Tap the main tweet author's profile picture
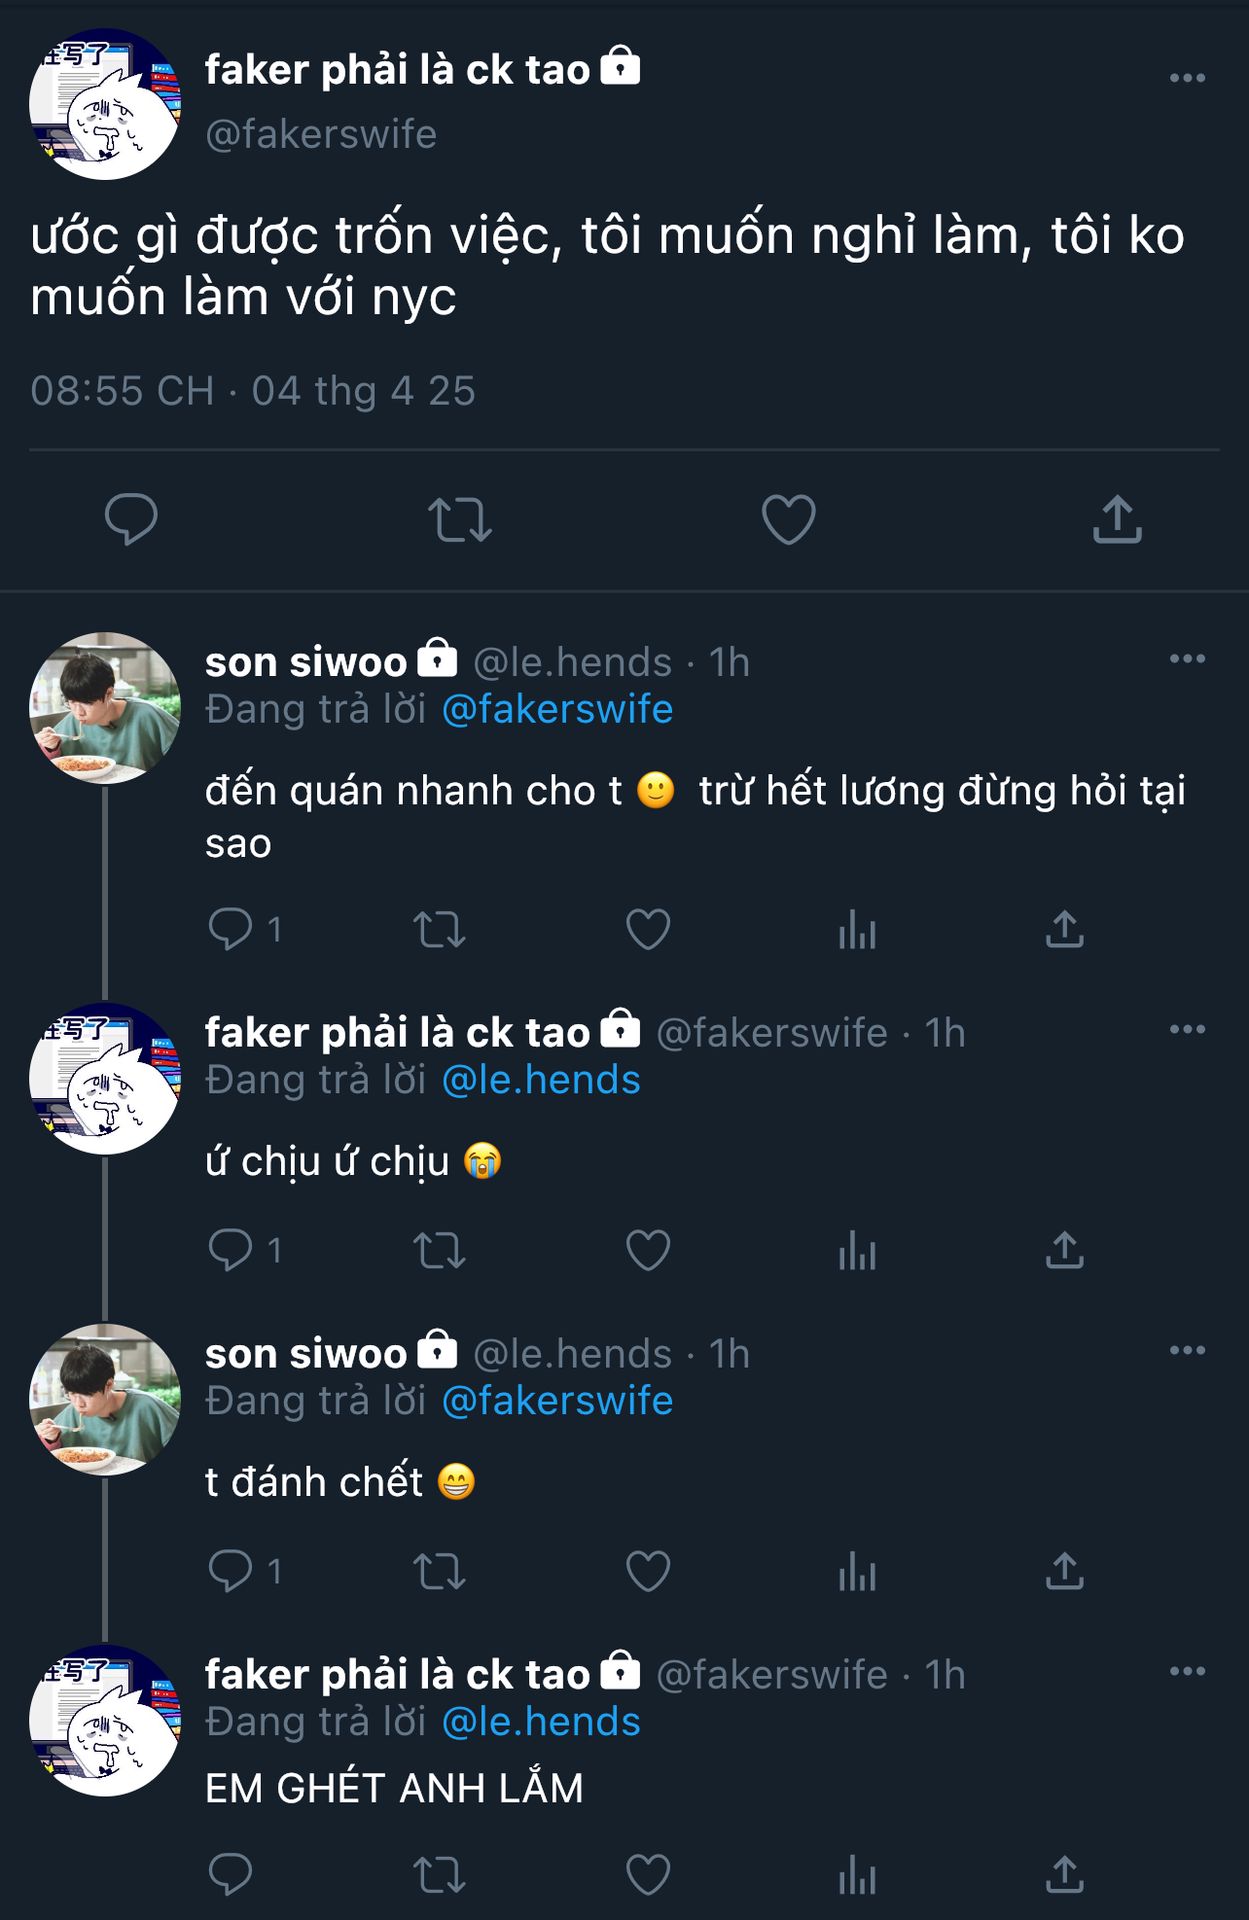Viewport: 1249px width, 1920px height. point(105,104)
